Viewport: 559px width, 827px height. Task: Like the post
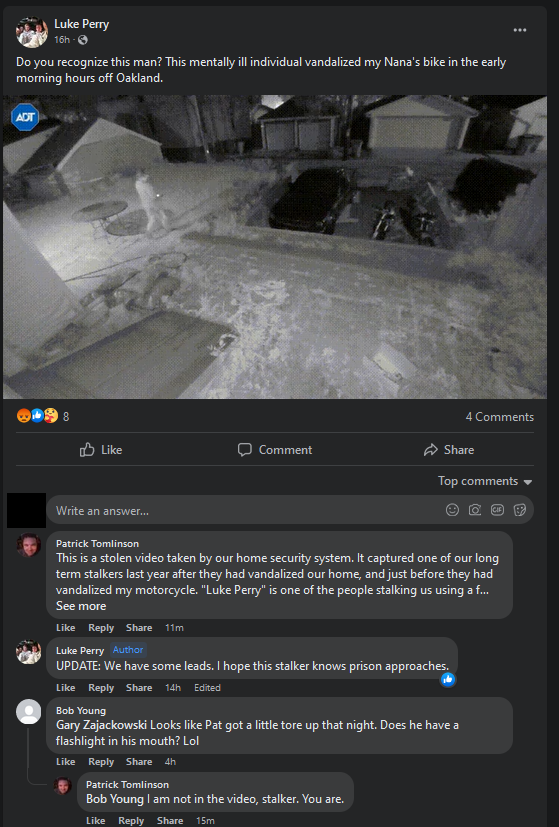tap(101, 450)
